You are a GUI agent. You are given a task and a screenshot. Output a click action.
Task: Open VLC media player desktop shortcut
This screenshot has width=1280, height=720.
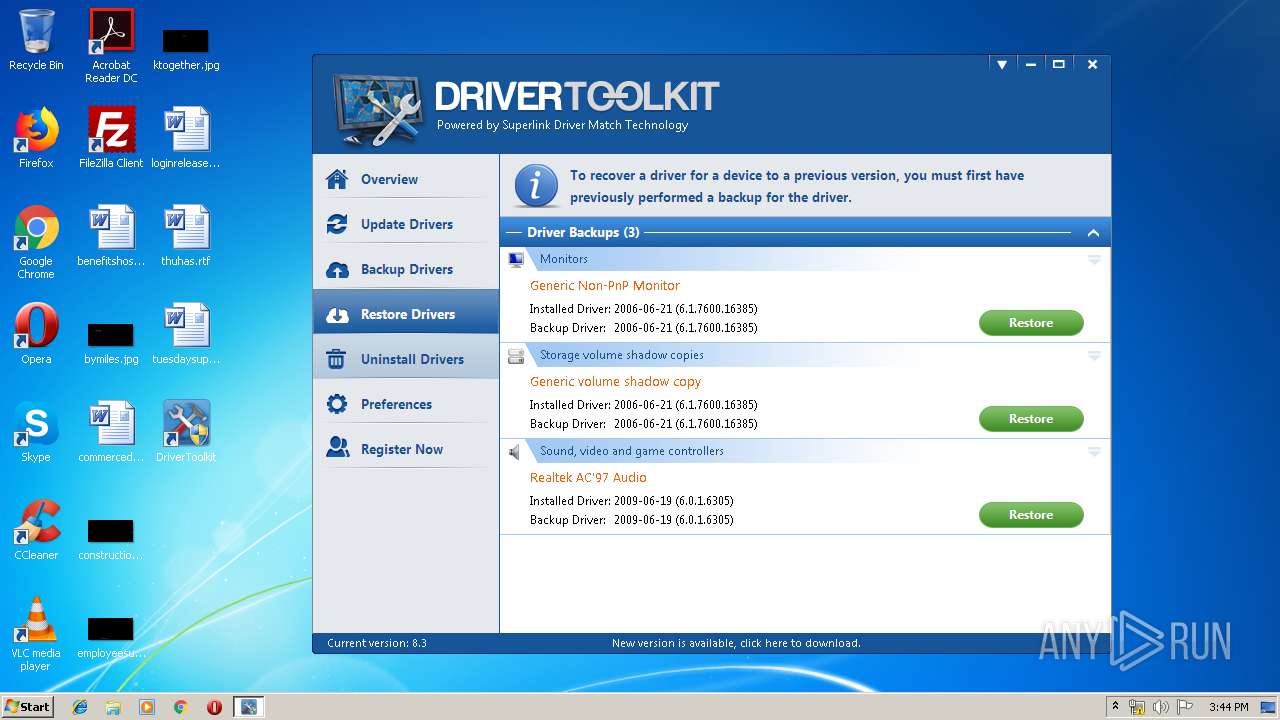(36, 634)
